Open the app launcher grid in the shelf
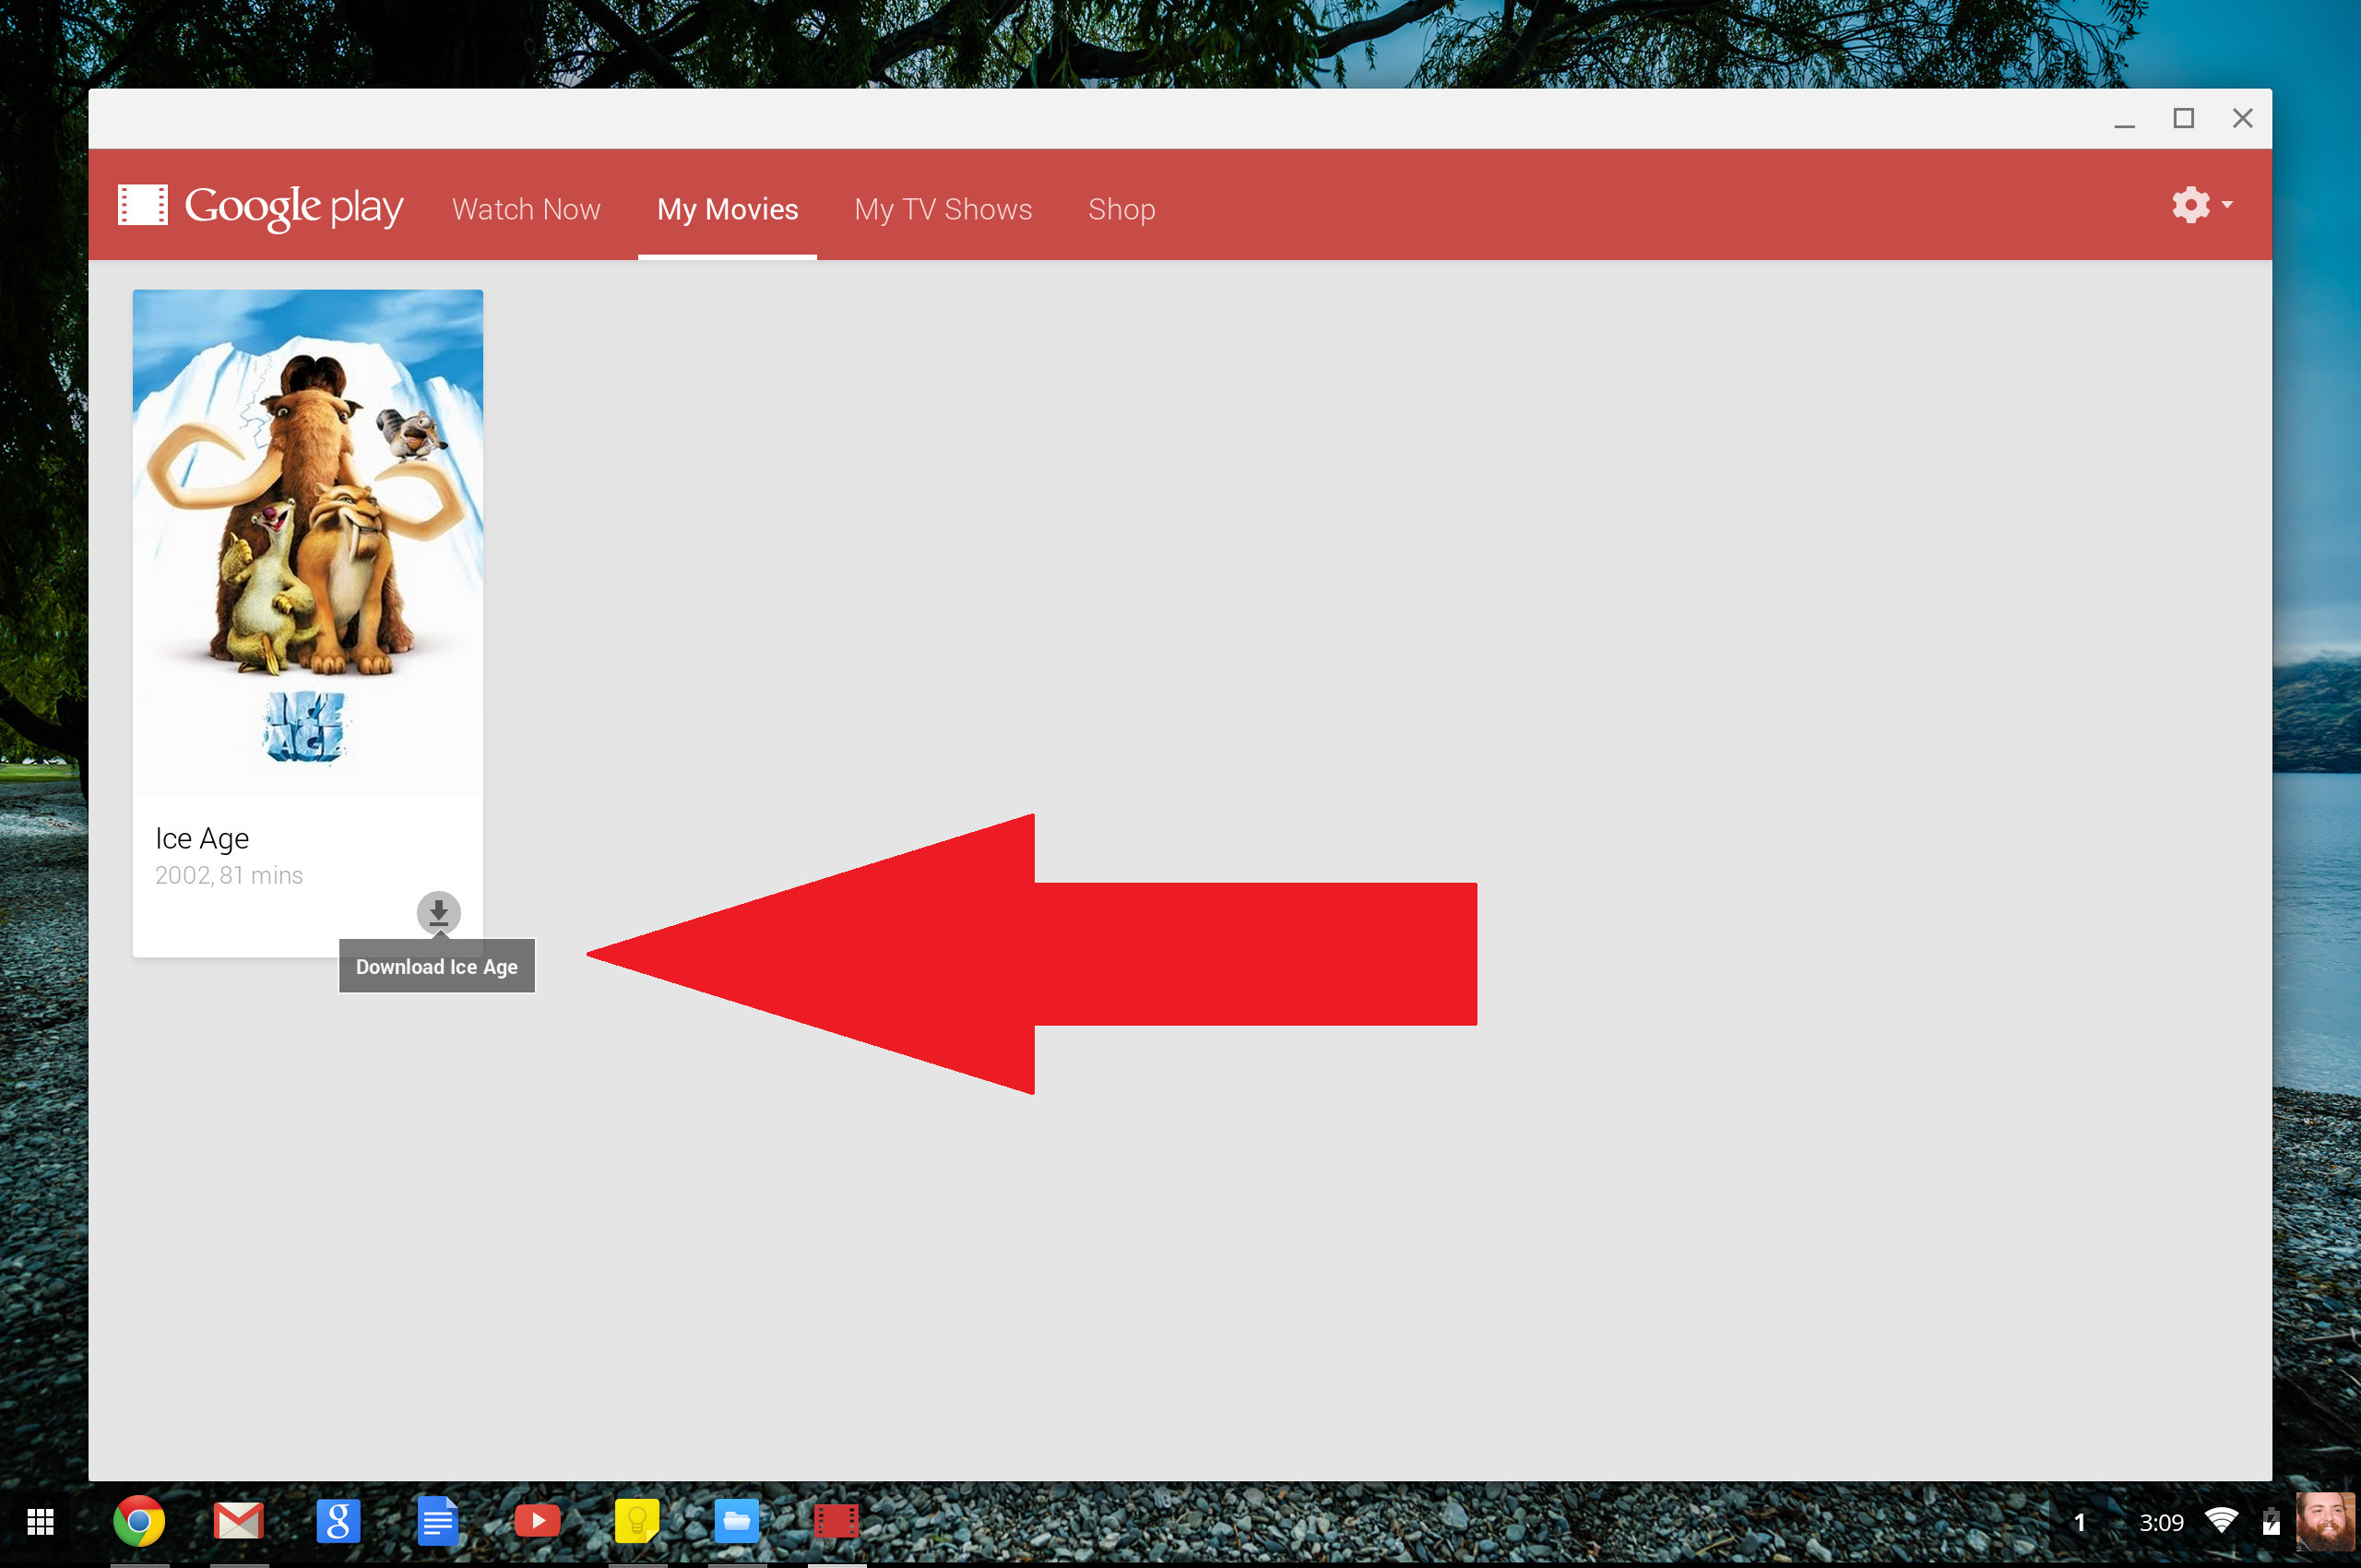Viewport: 2361px width, 1568px height. pos(40,1522)
